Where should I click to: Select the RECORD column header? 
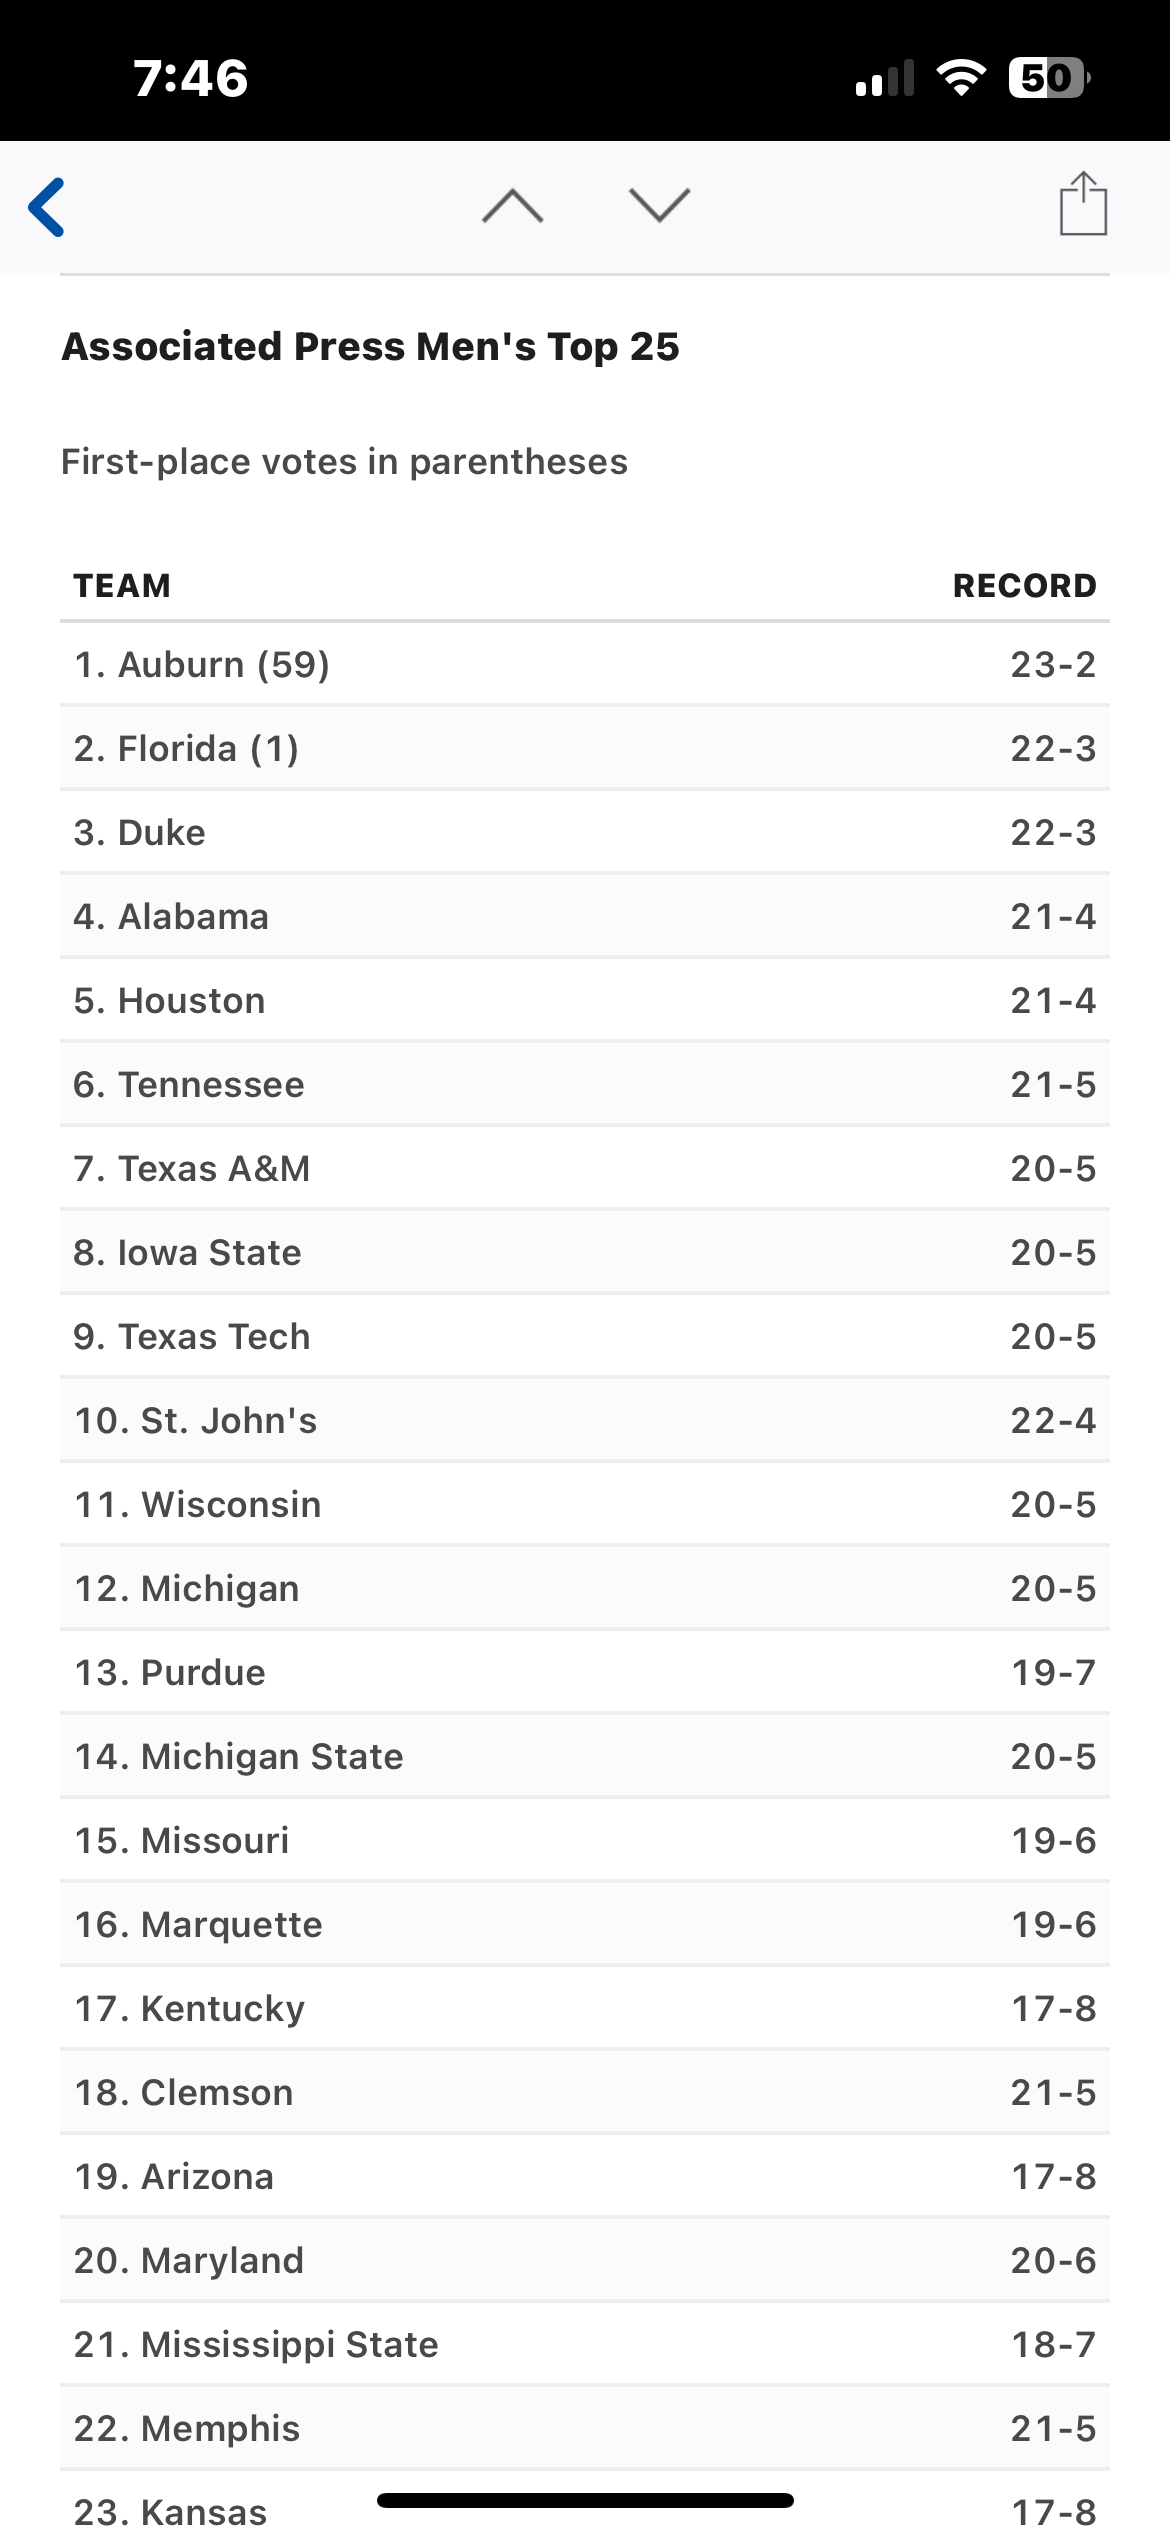(1024, 585)
